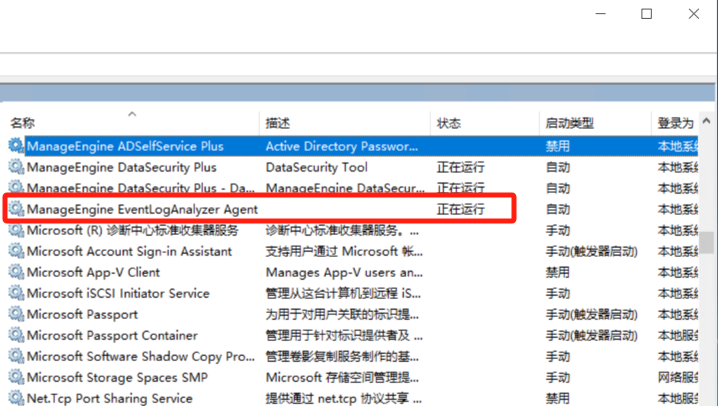The width and height of the screenshot is (718, 406).
Task: Click gear icon of ManageEngine DataSecurity Plus
Action: pyautogui.click(x=16, y=167)
